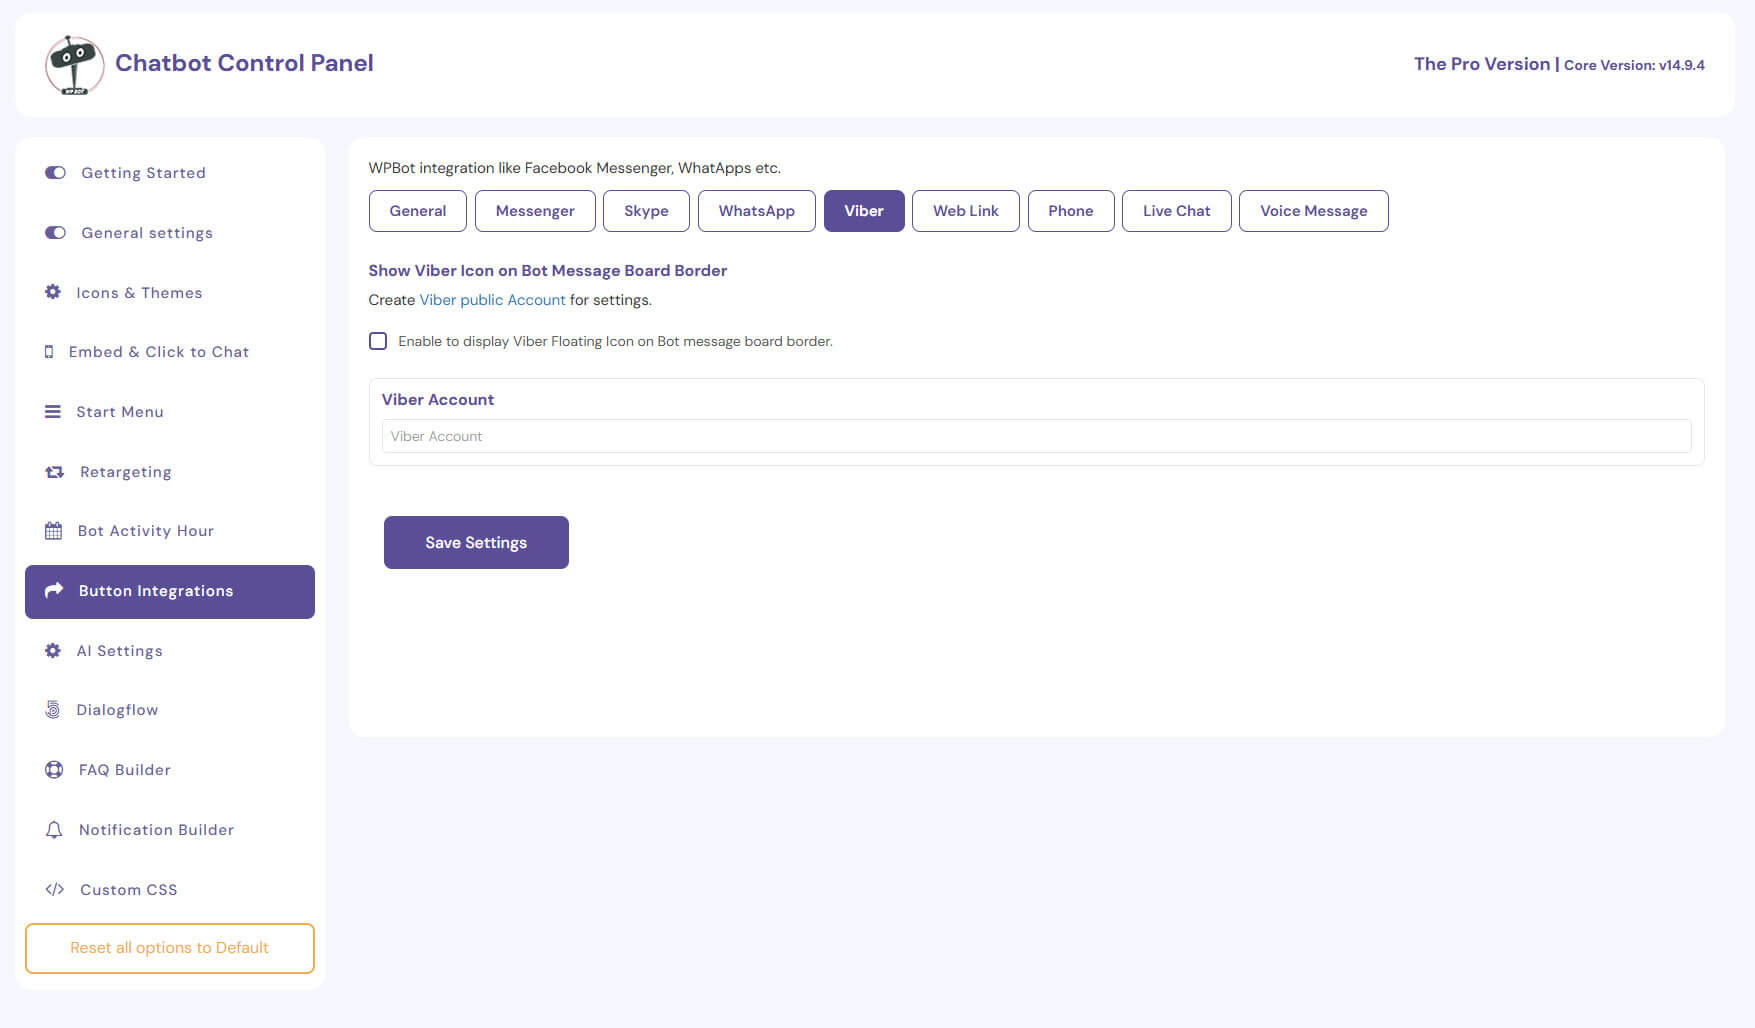Go to the Retargeting section
Viewport: 1755px width, 1028px height.
click(170, 472)
